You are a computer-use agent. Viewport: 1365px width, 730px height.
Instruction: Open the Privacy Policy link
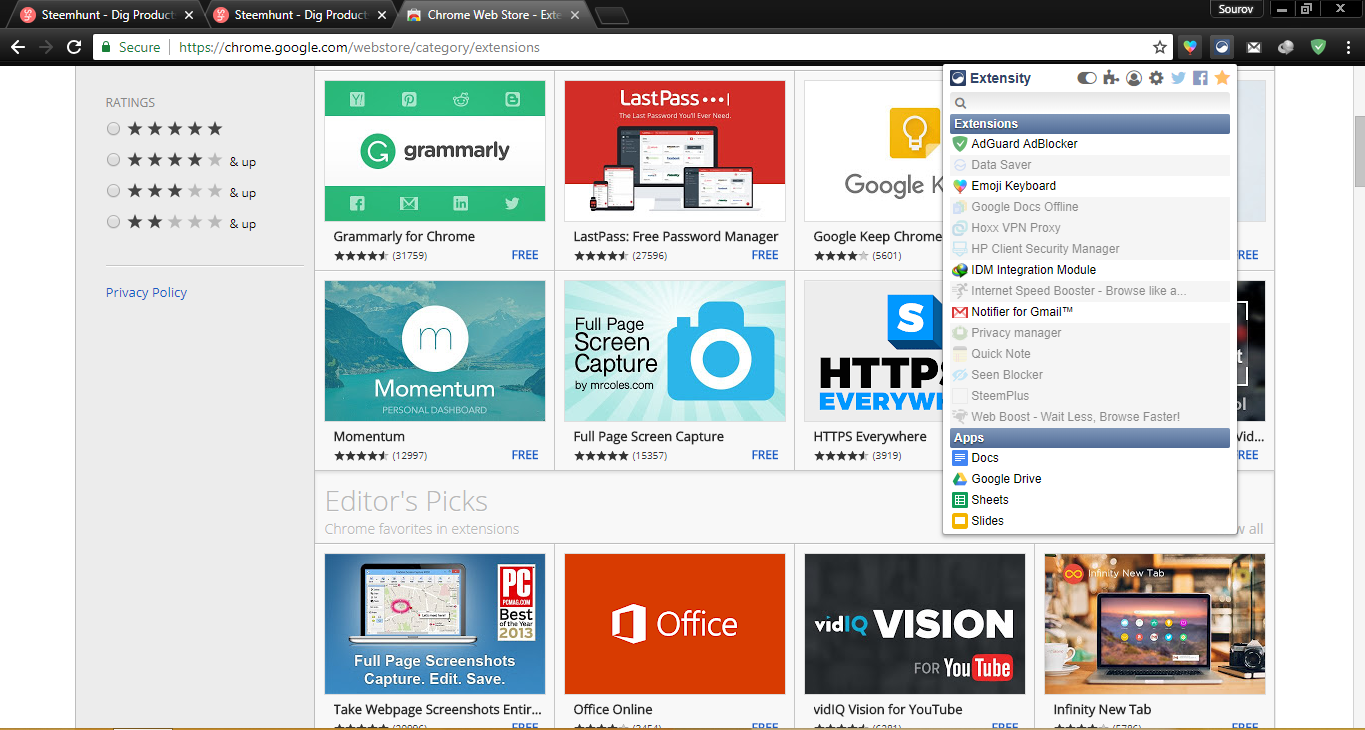146,292
